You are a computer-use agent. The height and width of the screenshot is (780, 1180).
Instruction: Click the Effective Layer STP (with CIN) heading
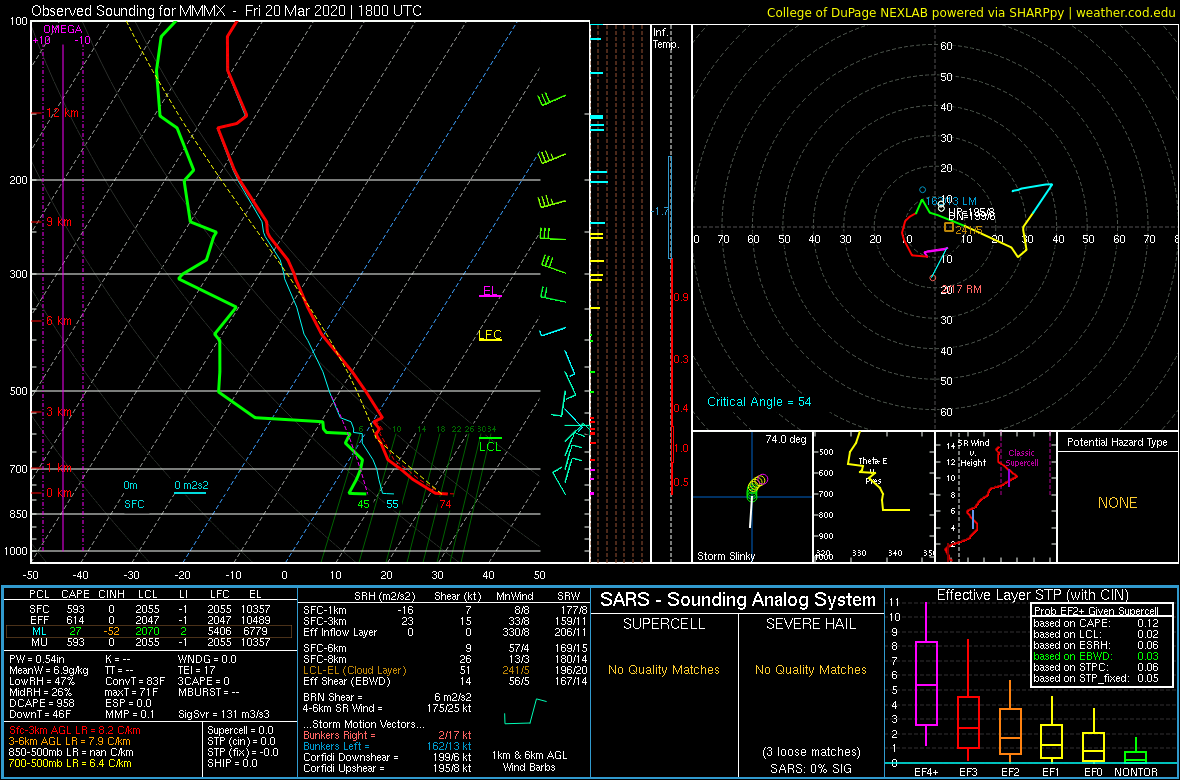[x=1032, y=595]
